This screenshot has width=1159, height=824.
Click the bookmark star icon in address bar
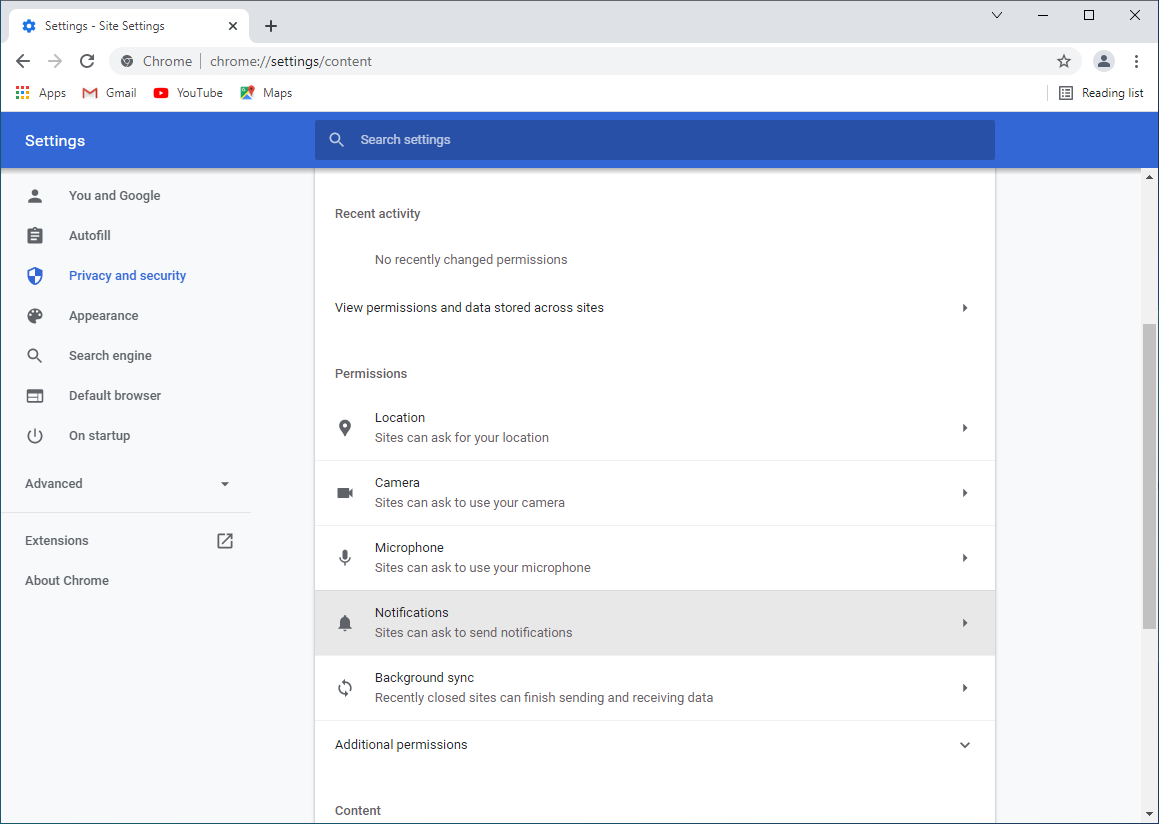(x=1064, y=61)
